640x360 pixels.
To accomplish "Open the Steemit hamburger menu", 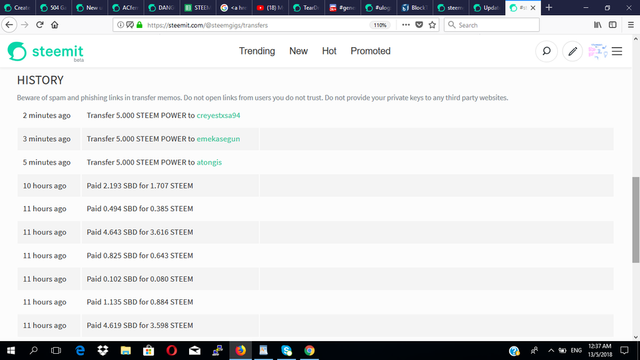I will pos(617,51).
